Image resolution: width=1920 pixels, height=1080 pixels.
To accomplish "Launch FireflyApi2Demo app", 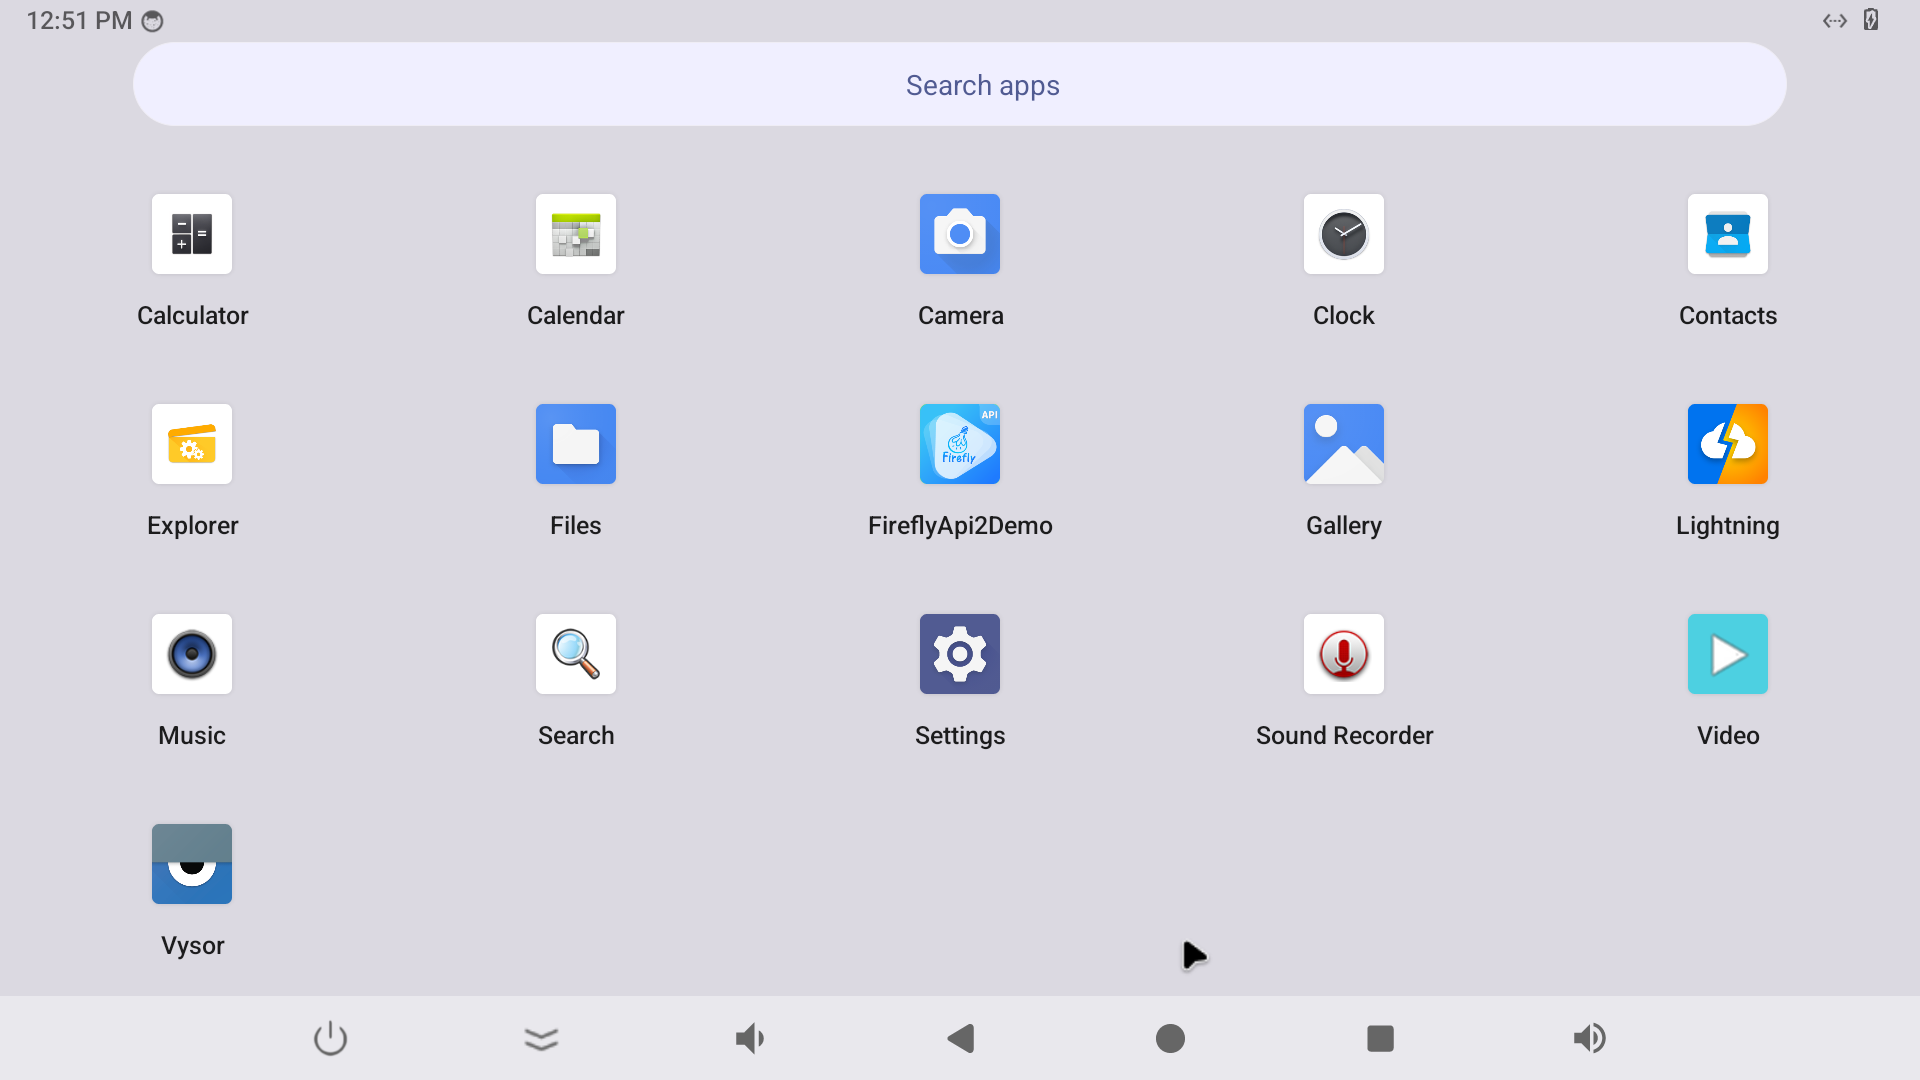I will coord(960,444).
